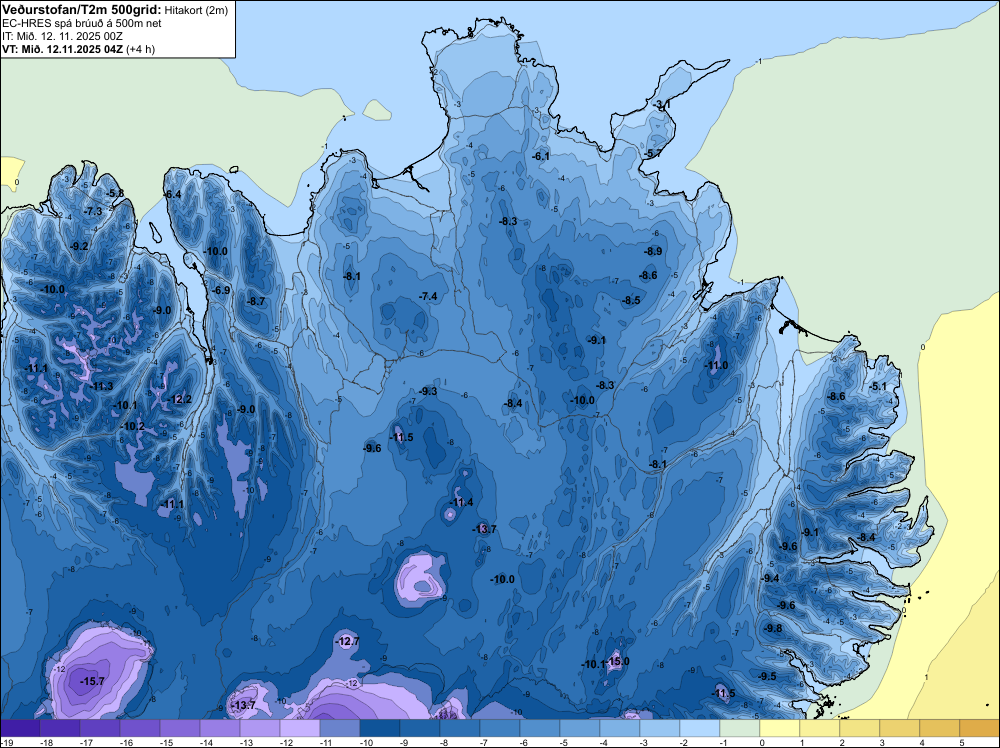Click the -10.2 temperature label
This screenshot has width=1000, height=748.
pos(132,427)
